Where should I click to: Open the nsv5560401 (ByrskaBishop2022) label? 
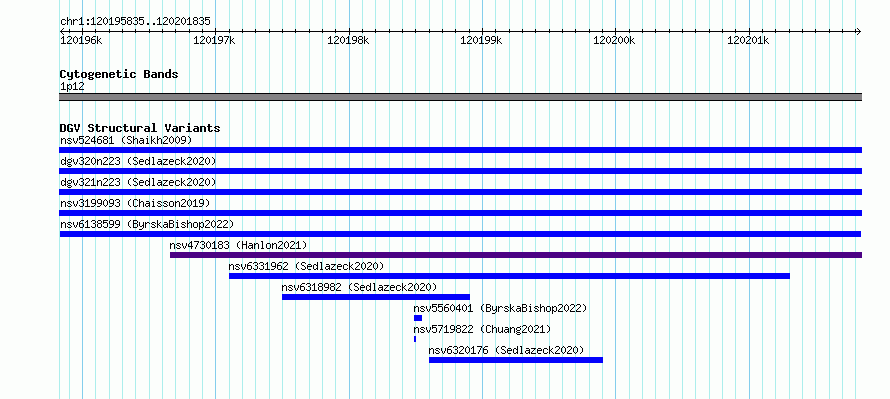[500, 308]
